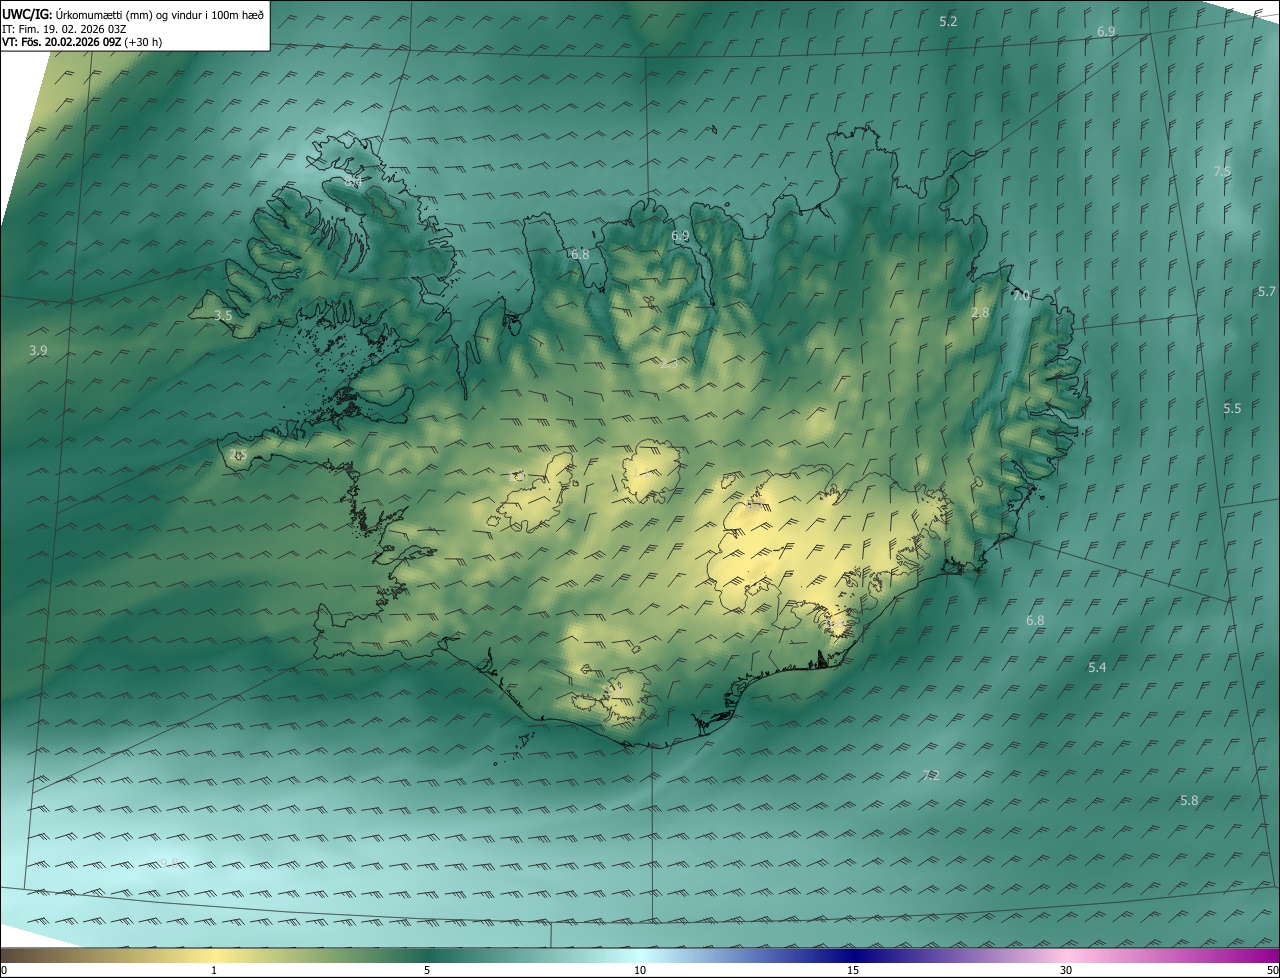This screenshot has width=1280, height=978.
Task: Select the '15' tick label on the colour scale
Action: tap(853, 970)
